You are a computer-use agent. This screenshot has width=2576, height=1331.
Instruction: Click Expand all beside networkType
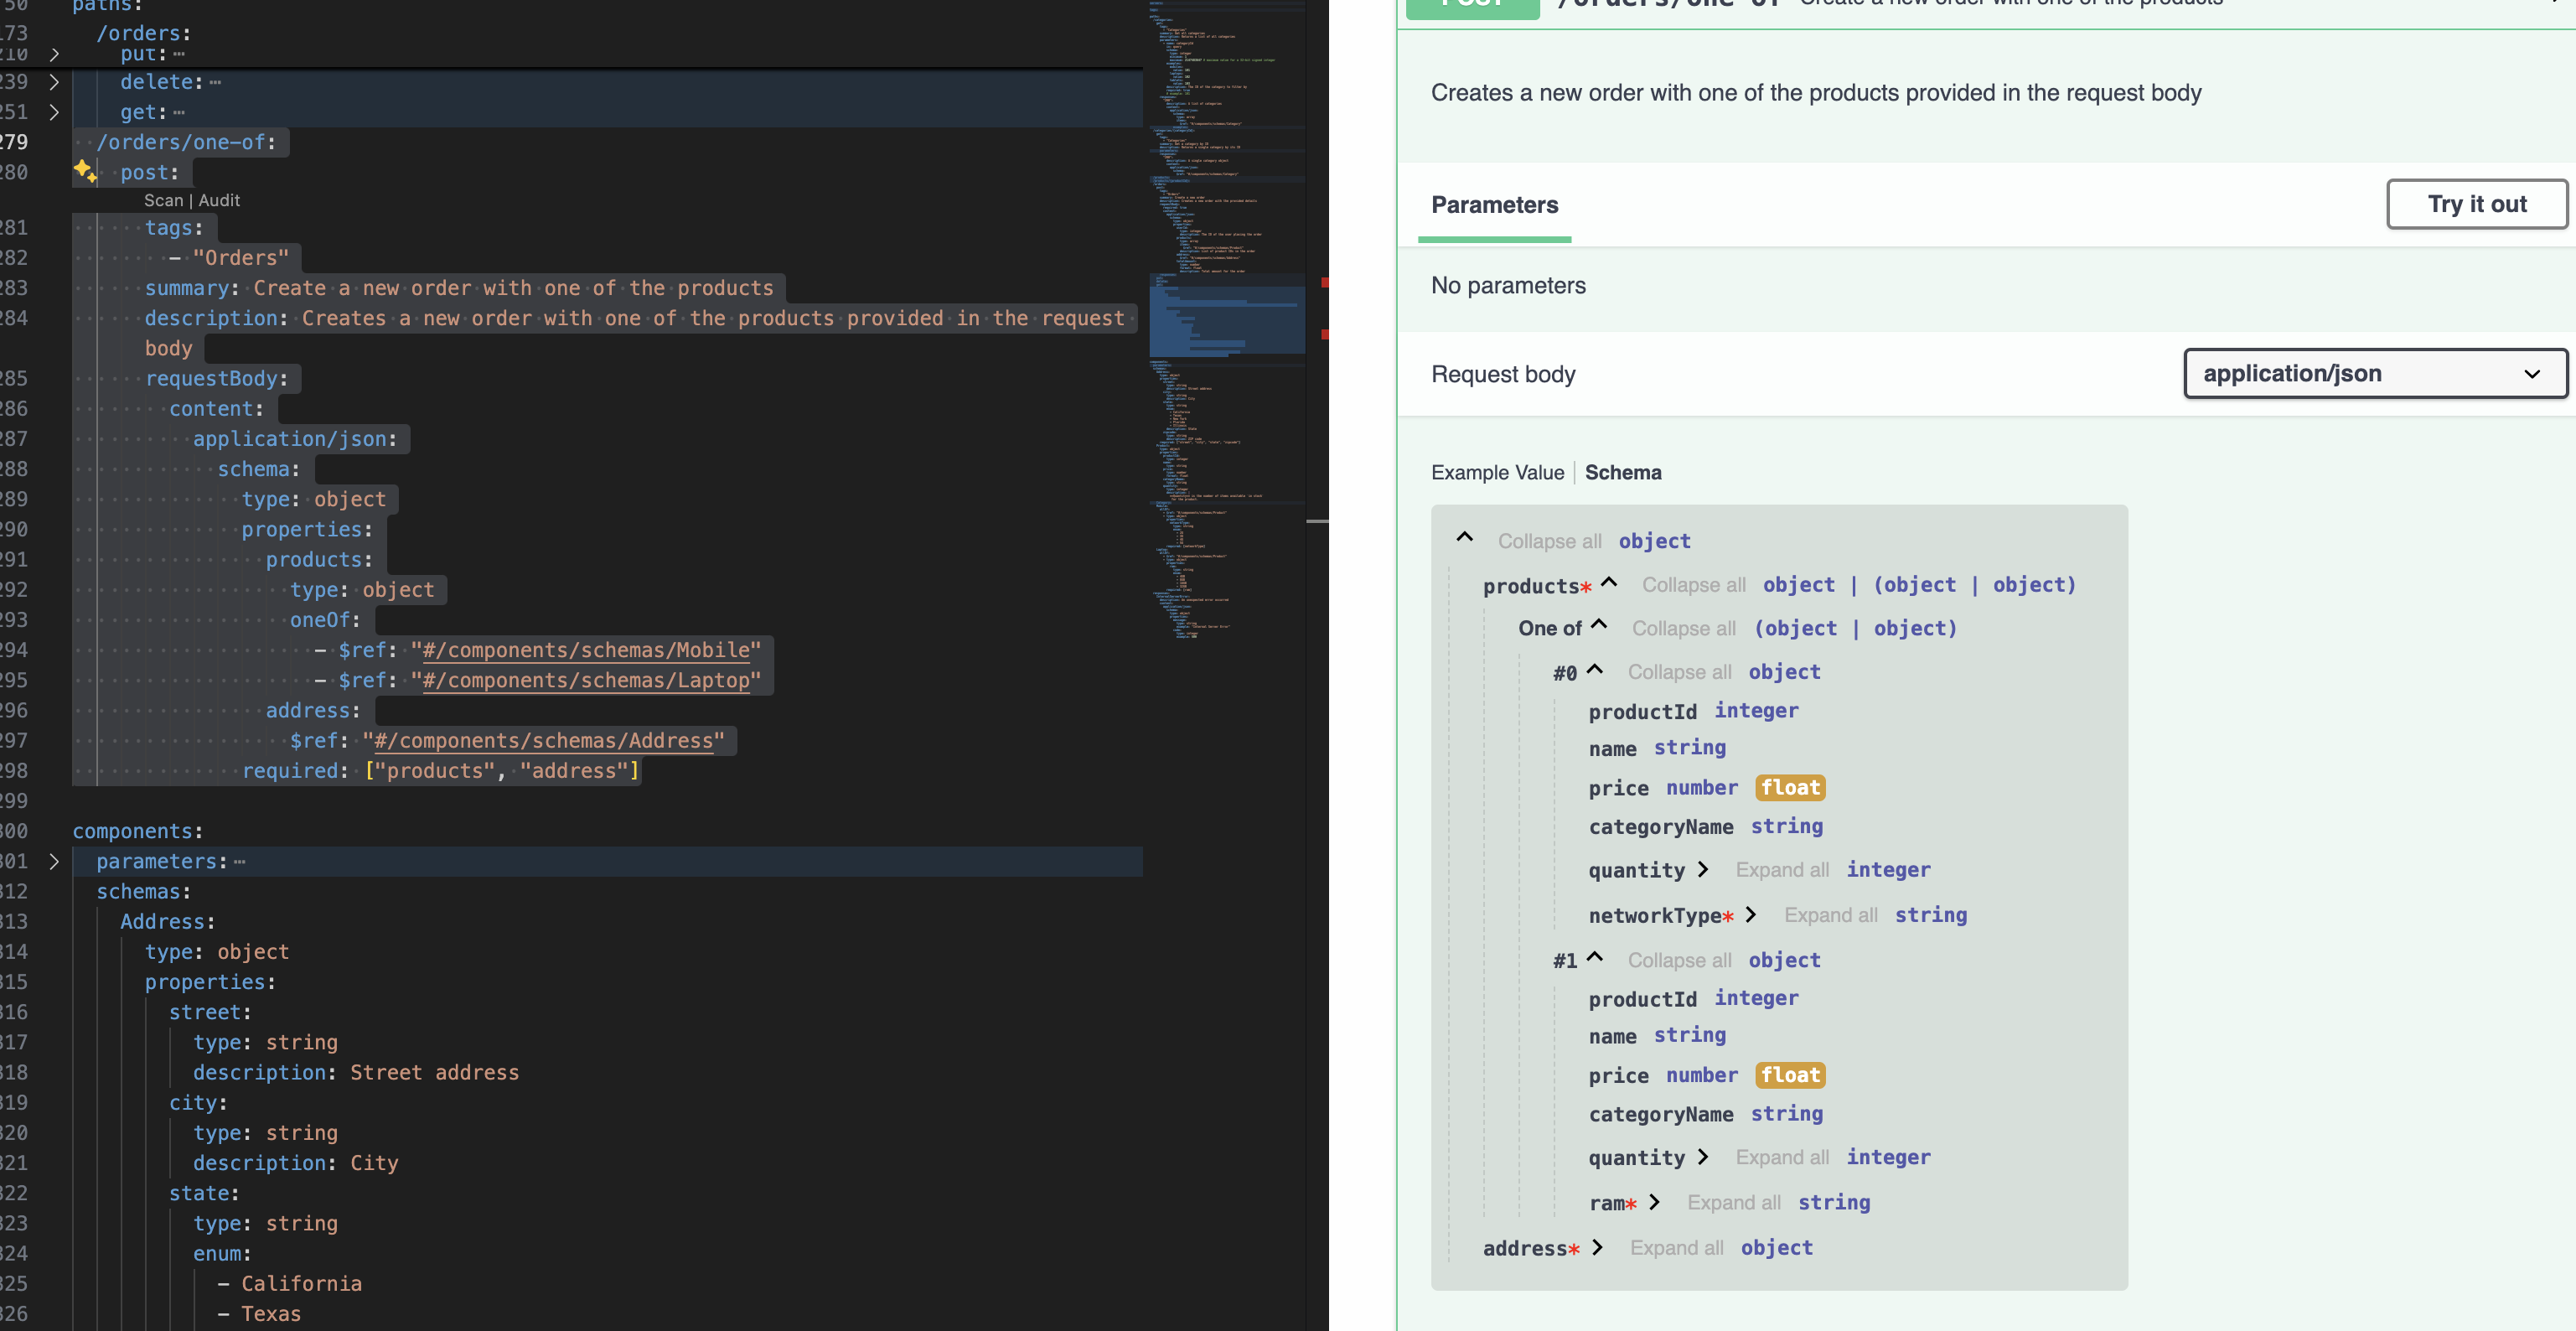(1830, 915)
